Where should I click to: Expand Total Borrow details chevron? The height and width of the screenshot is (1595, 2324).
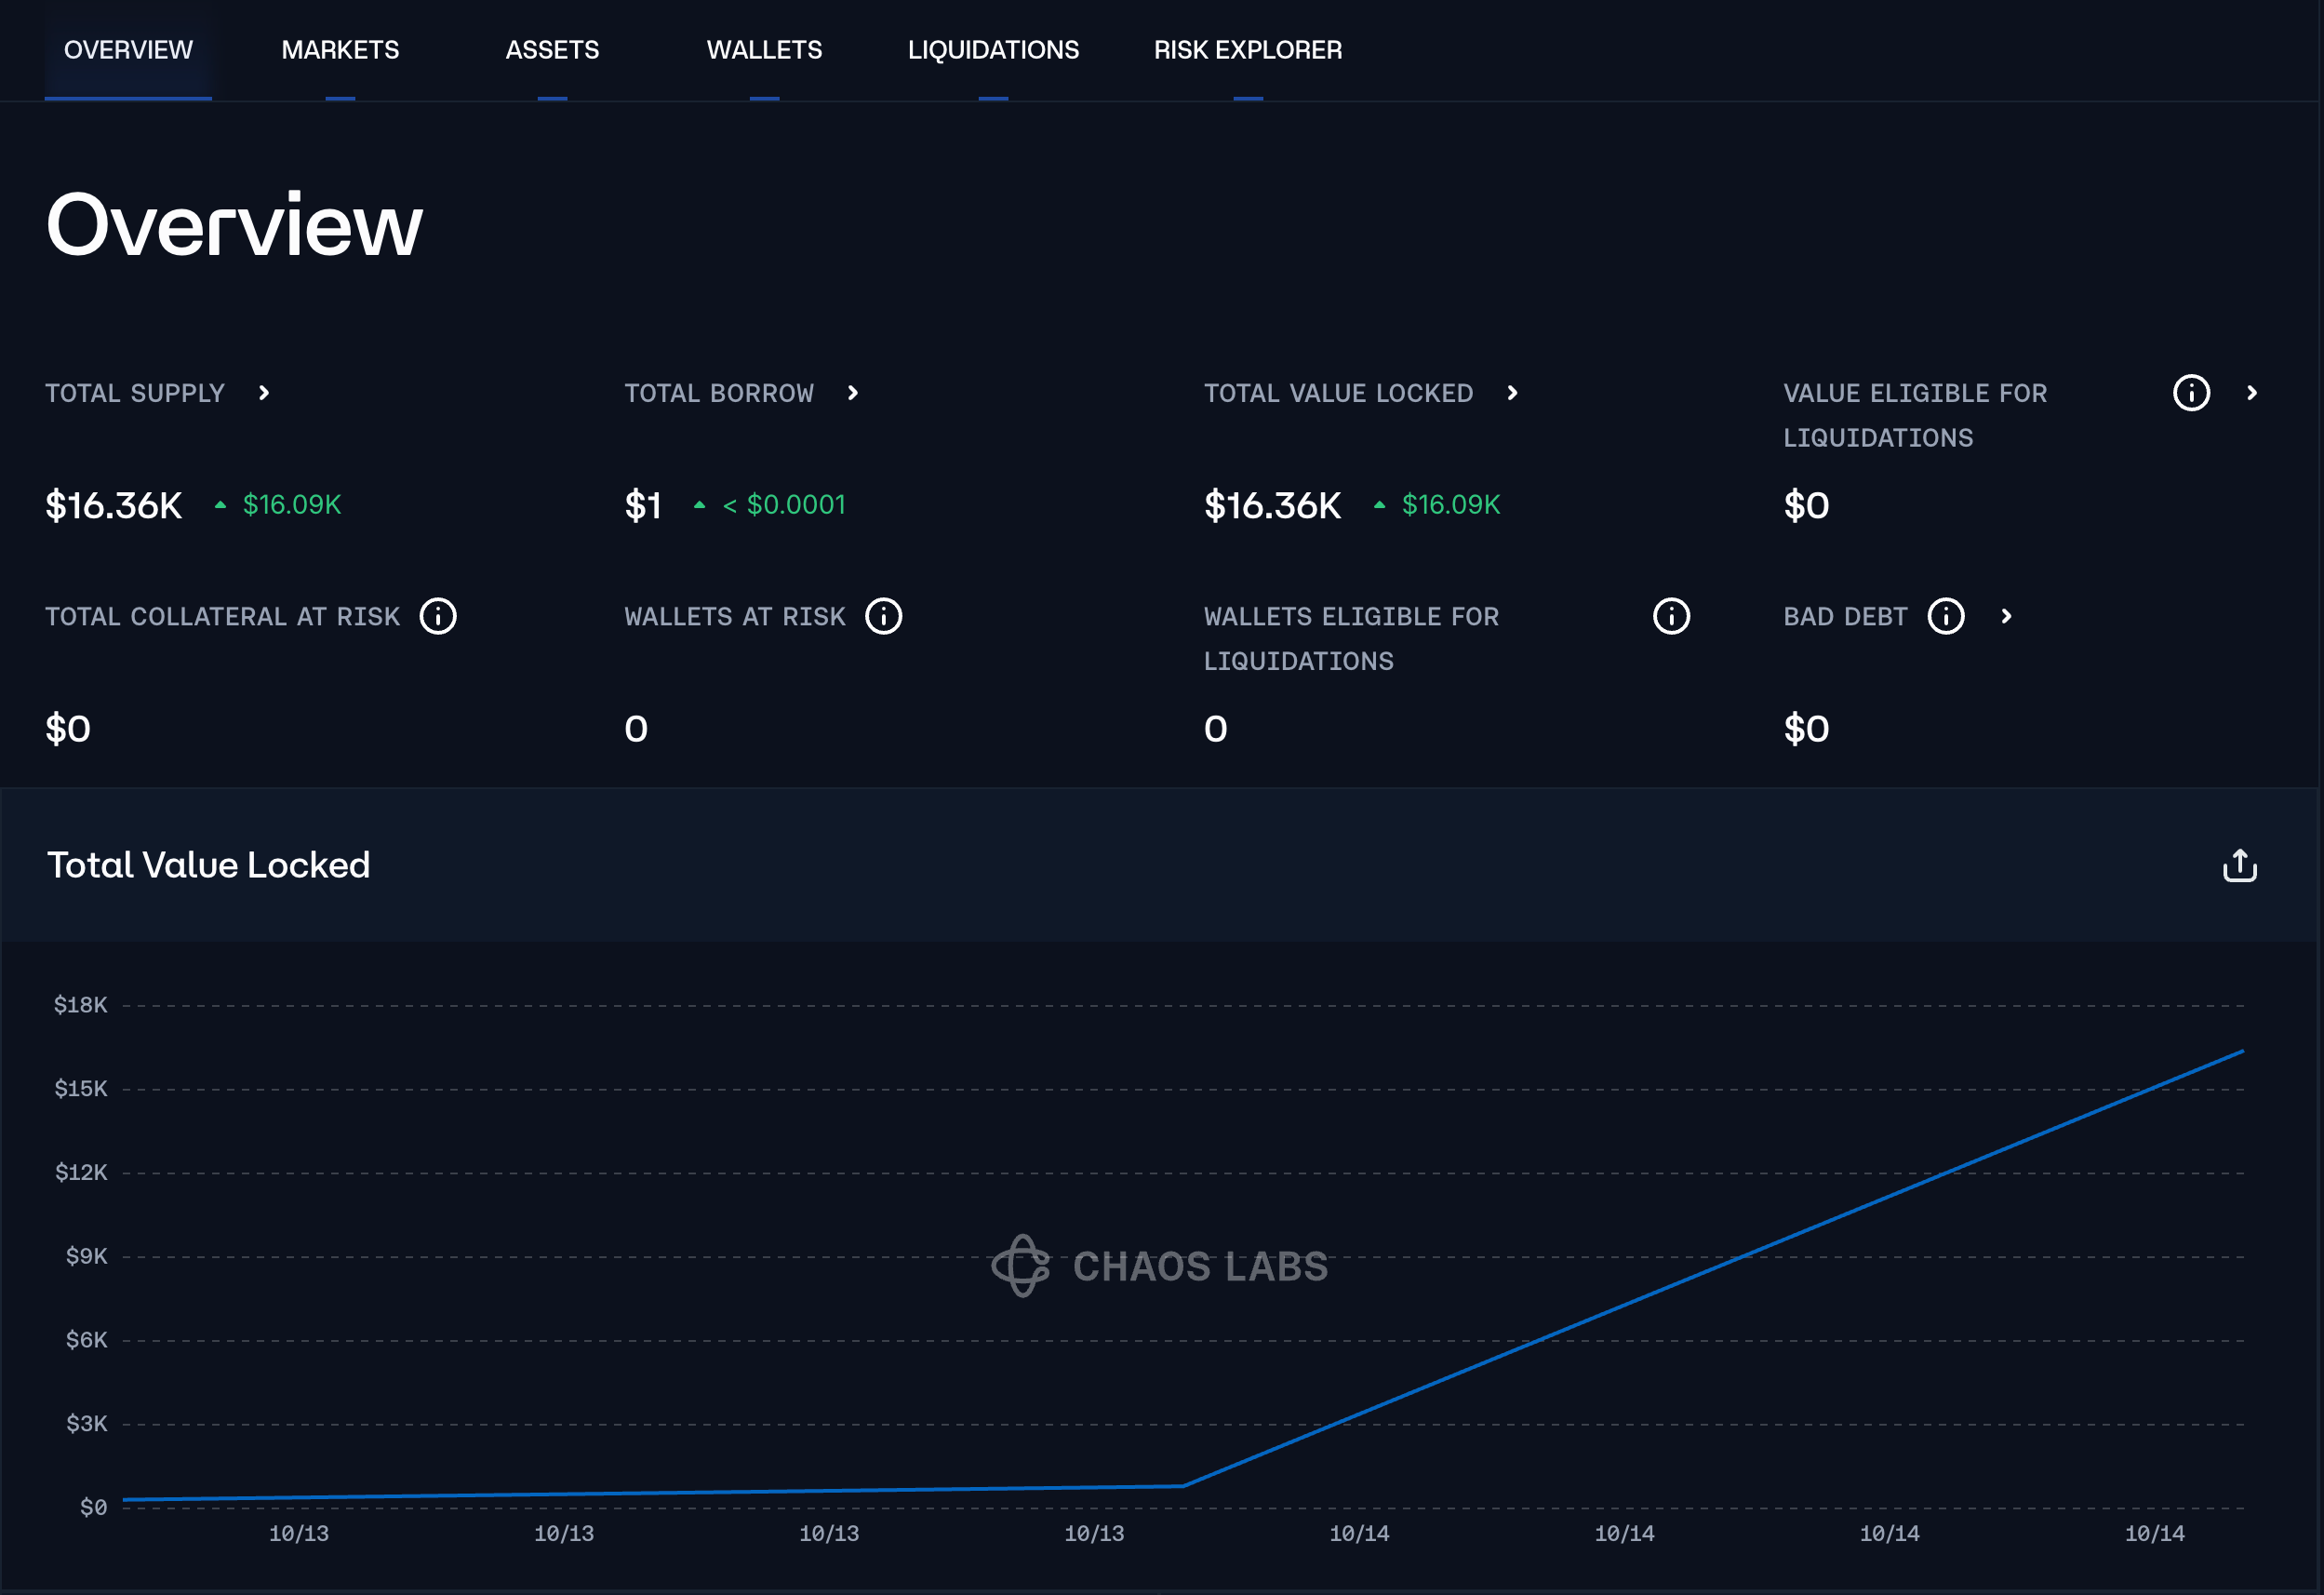[853, 393]
